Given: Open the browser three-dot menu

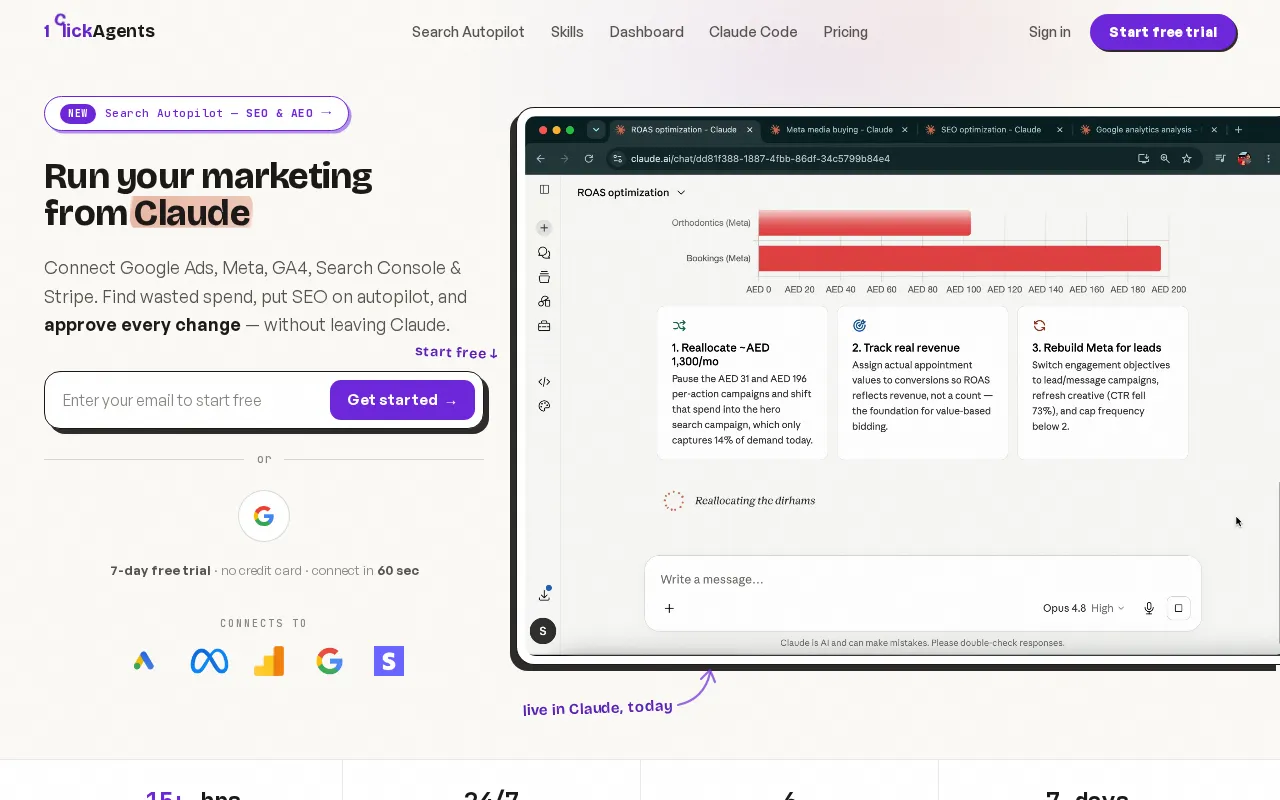Looking at the screenshot, I should click(1269, 158).
